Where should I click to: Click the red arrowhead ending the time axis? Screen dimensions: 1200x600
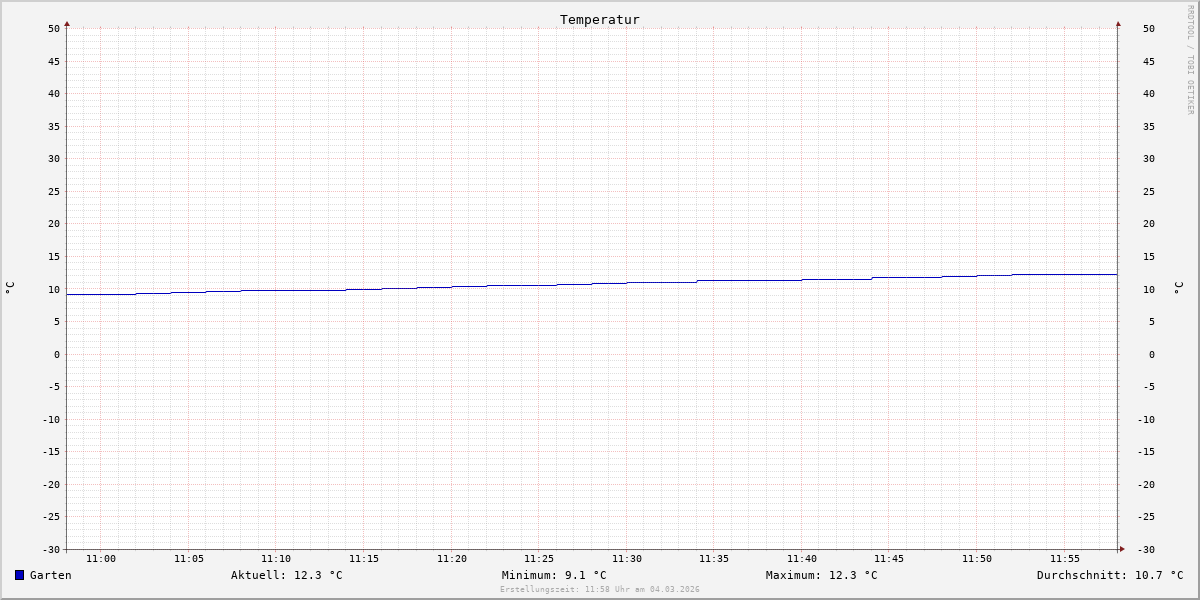coord(1122,549)
